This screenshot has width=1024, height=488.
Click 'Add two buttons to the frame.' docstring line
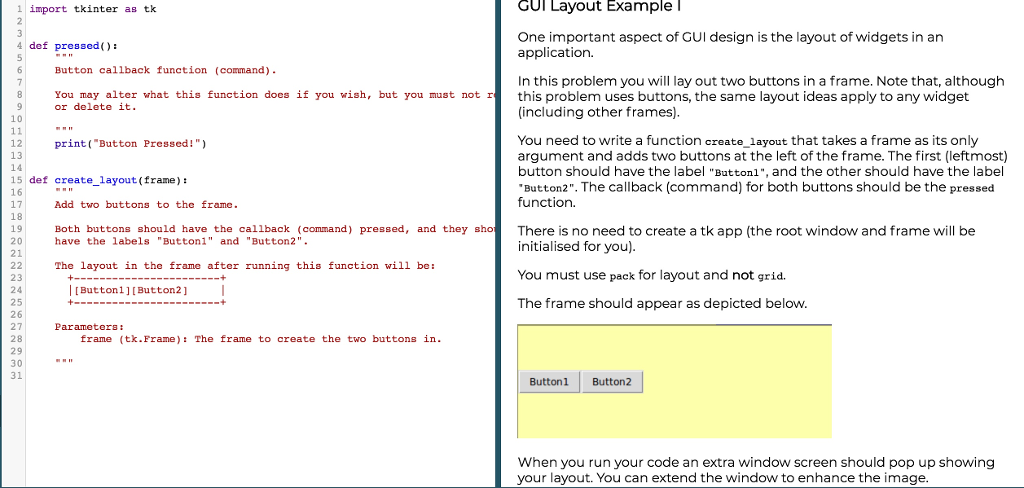pyautogui.click(x=146, y=204)
